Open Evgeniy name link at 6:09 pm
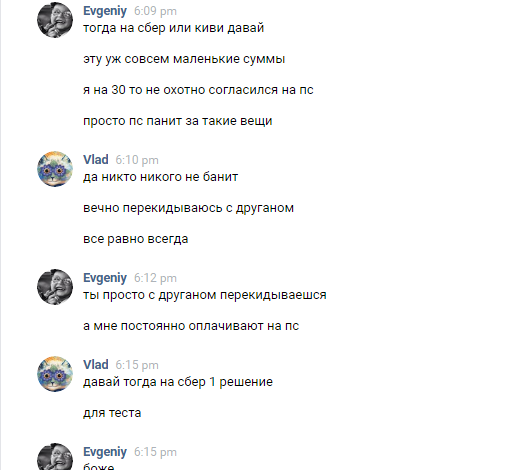This screenshot has width=528, height=470. [105, 11]
